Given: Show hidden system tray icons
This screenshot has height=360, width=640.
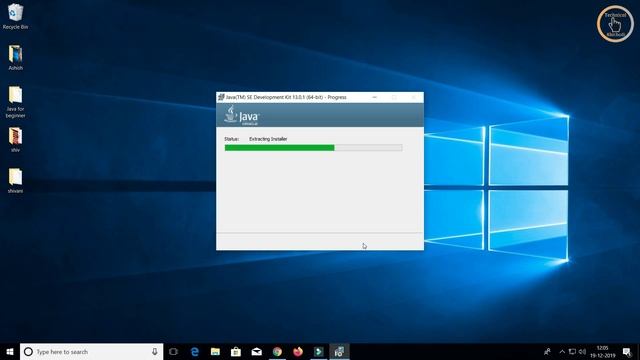Looking at the screenshot, I should (x=562, y=351).
